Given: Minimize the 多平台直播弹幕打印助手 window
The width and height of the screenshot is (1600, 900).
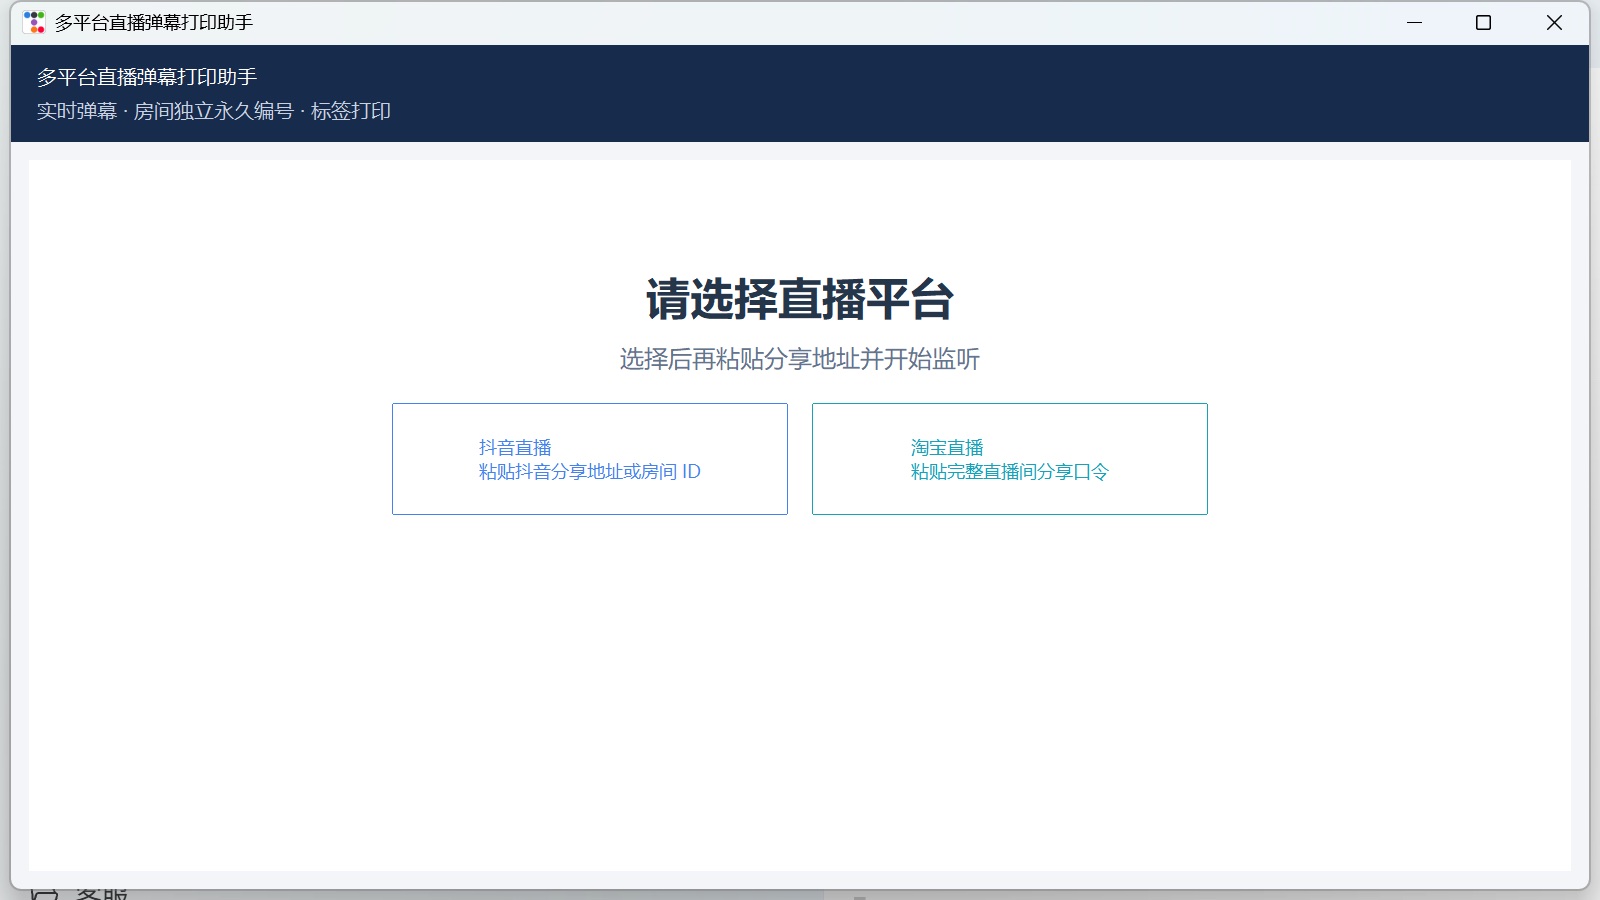Looking at the screenshot, I should (1414, 22).
